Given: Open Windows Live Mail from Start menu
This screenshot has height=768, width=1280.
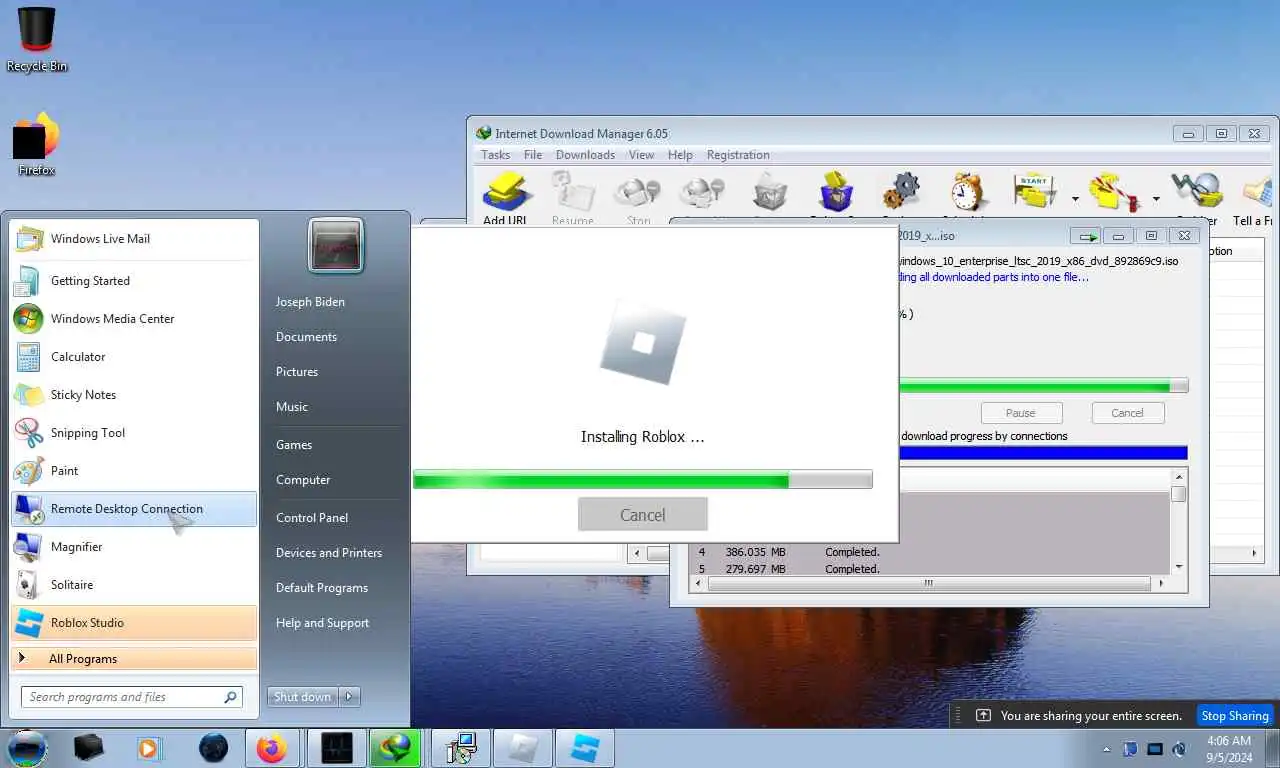Looking at the screenshot, I should 133,239.
